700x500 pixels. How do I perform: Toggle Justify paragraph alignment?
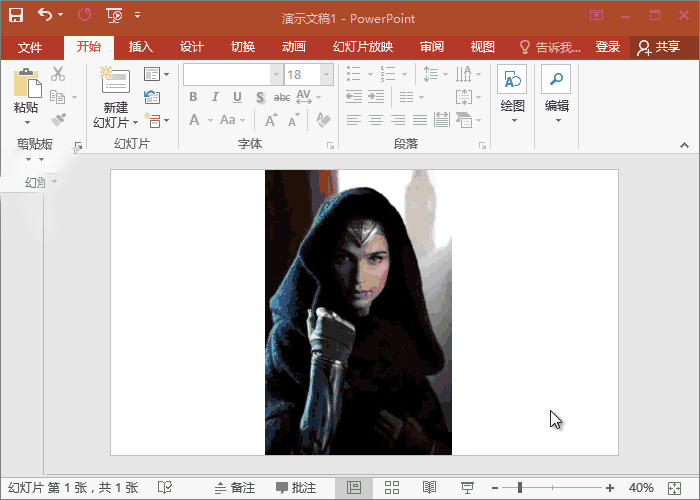click(420, 120)
